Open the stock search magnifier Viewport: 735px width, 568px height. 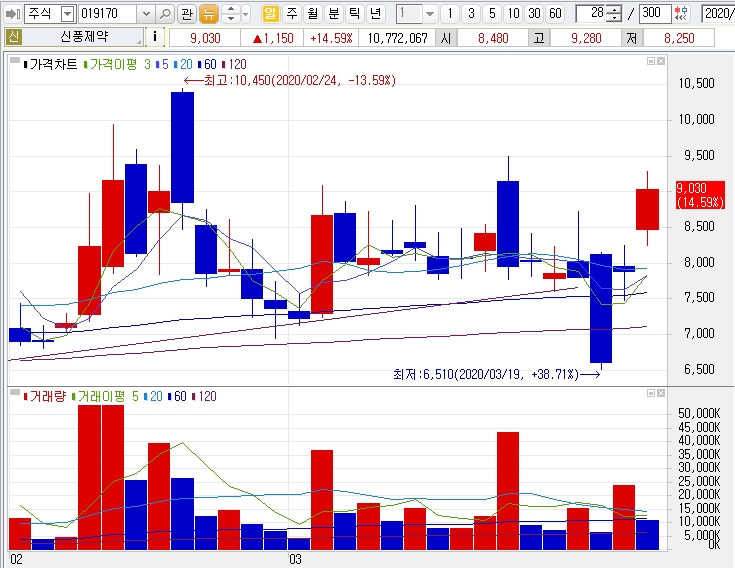click(165, 14)
